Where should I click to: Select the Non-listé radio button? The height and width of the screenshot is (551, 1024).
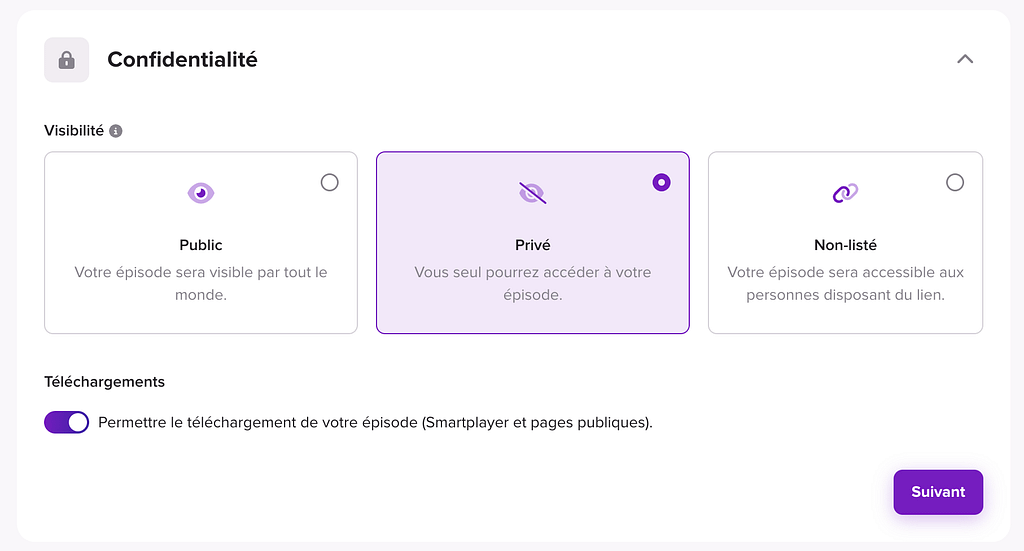(955, 182)
